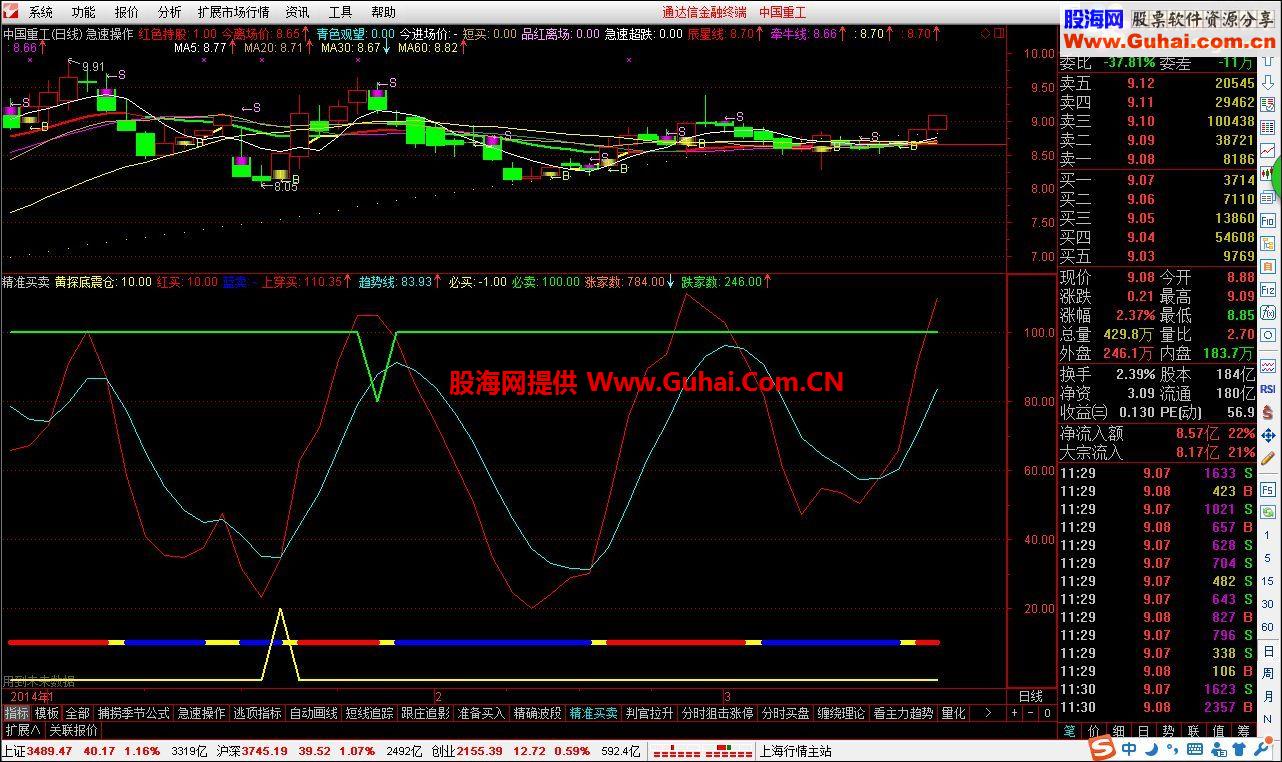Click the blue four-way move arrows icon

point(1267,434)
